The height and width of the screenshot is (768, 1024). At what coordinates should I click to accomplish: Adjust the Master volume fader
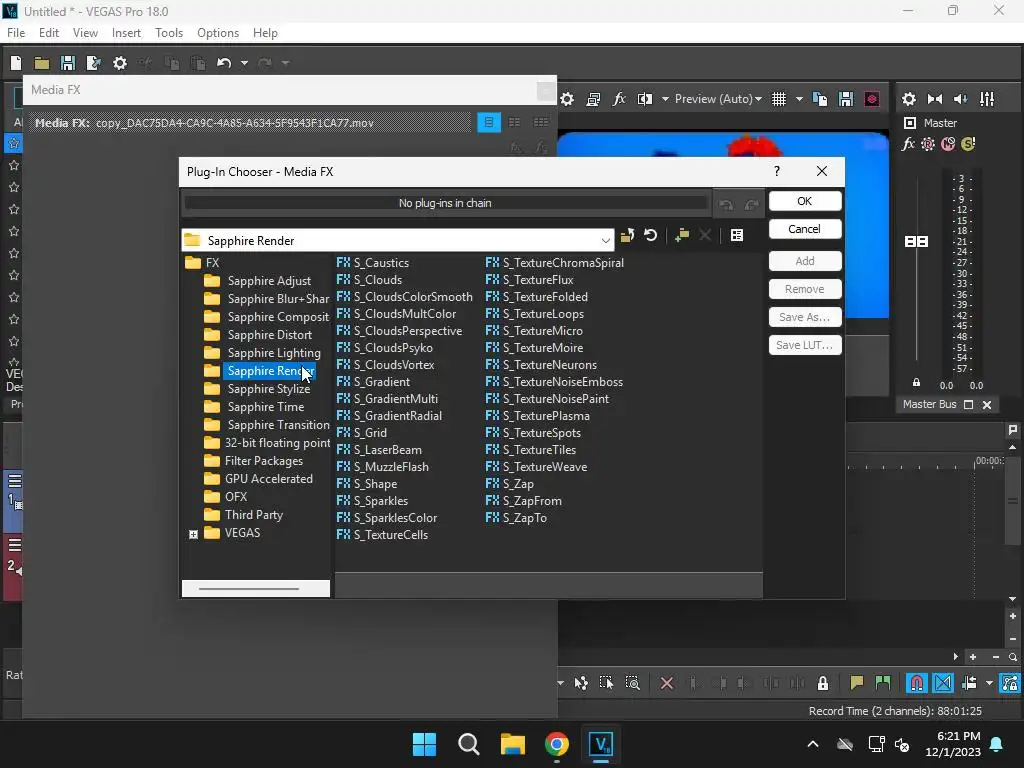click(916, 242)
